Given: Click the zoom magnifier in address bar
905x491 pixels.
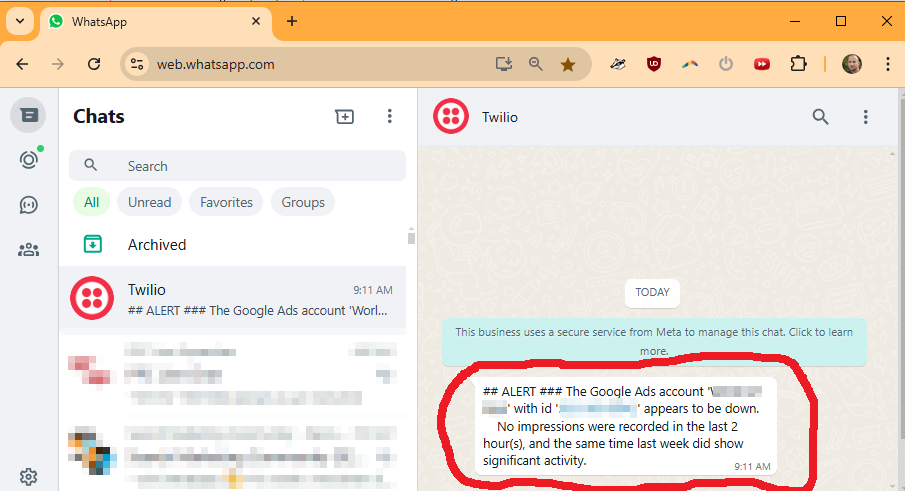Looking at the screenshot, I should (x=536, y=64).
